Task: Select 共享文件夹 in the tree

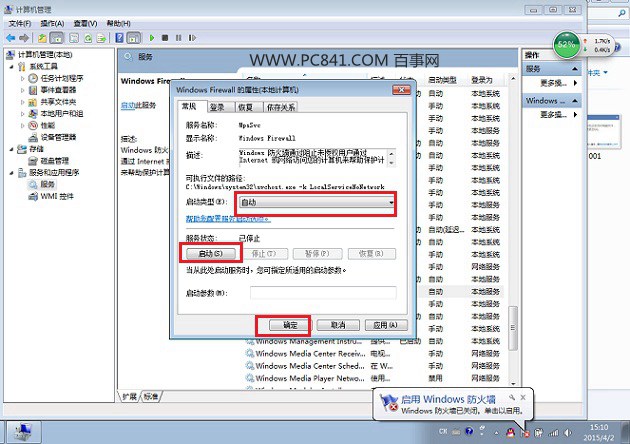Action: (58, 102)
